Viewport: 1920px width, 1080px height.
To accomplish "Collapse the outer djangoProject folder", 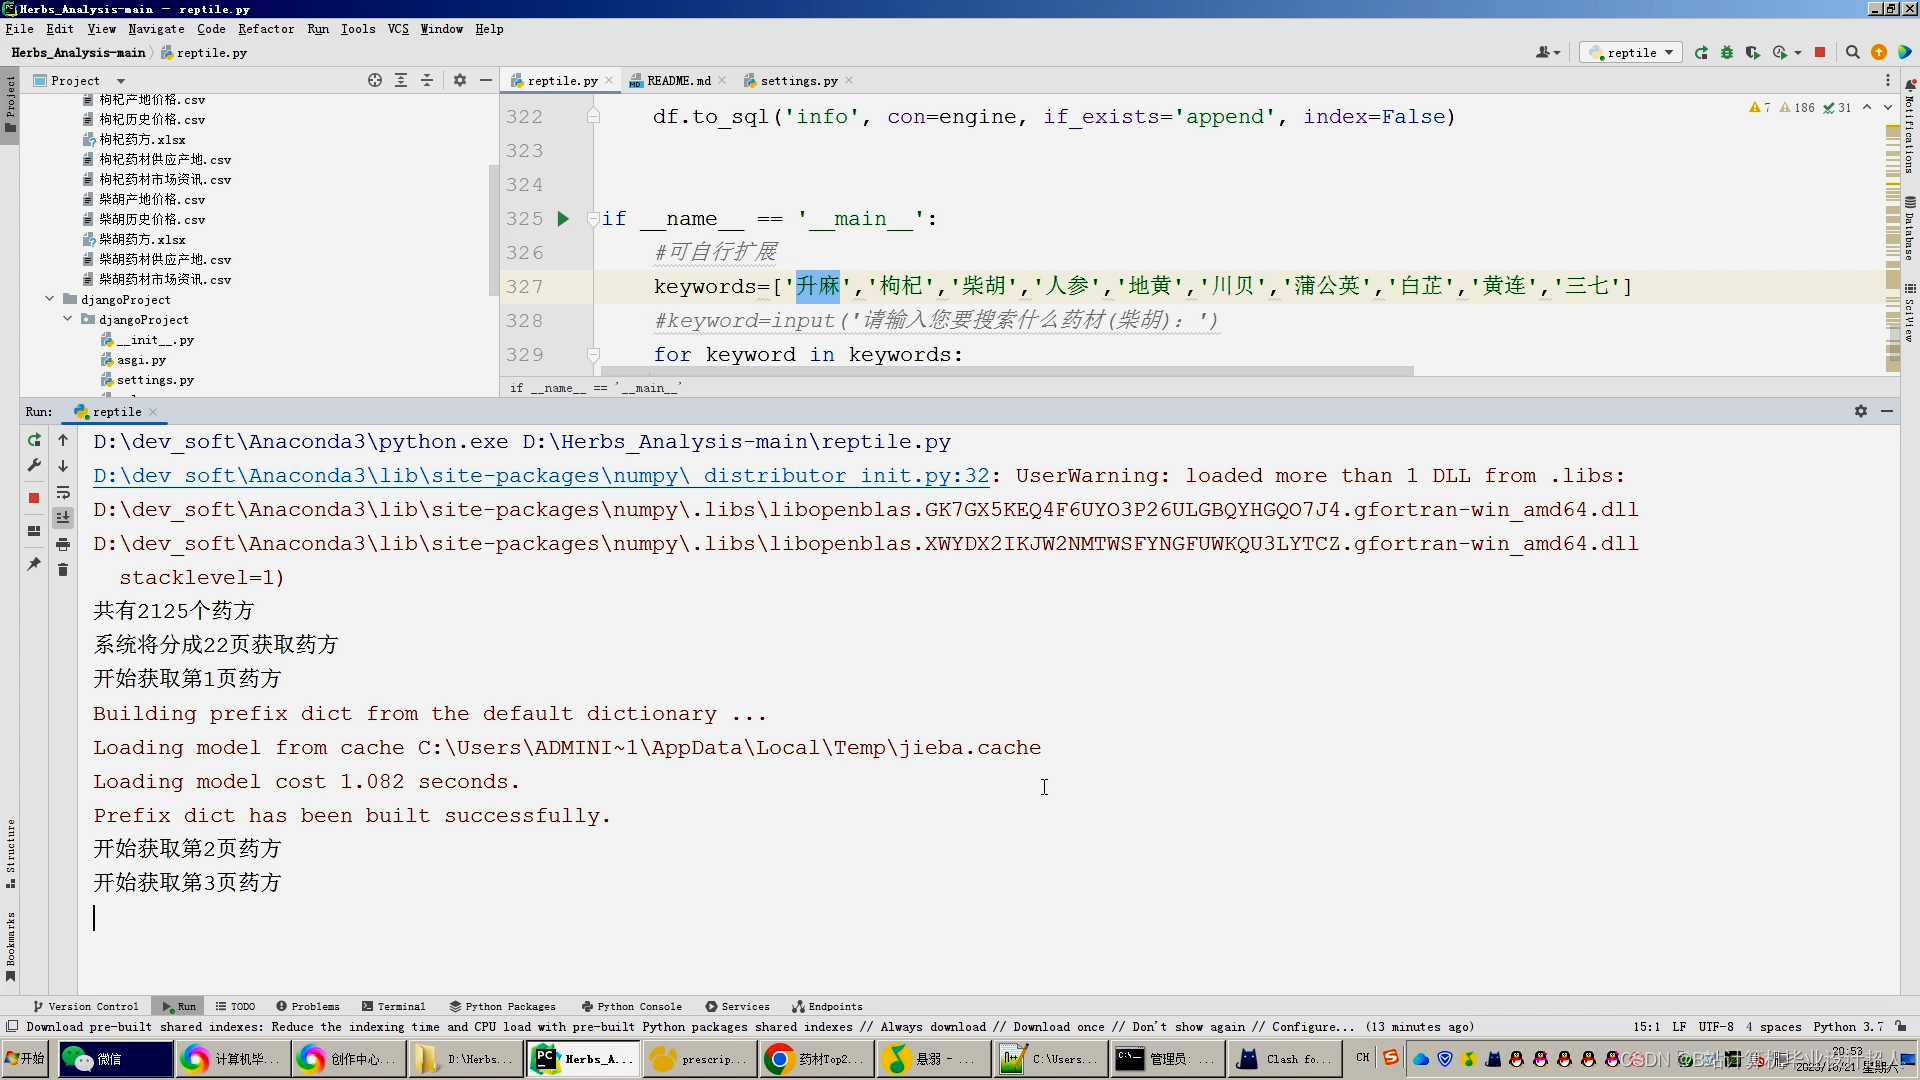I will coord(49,299).
